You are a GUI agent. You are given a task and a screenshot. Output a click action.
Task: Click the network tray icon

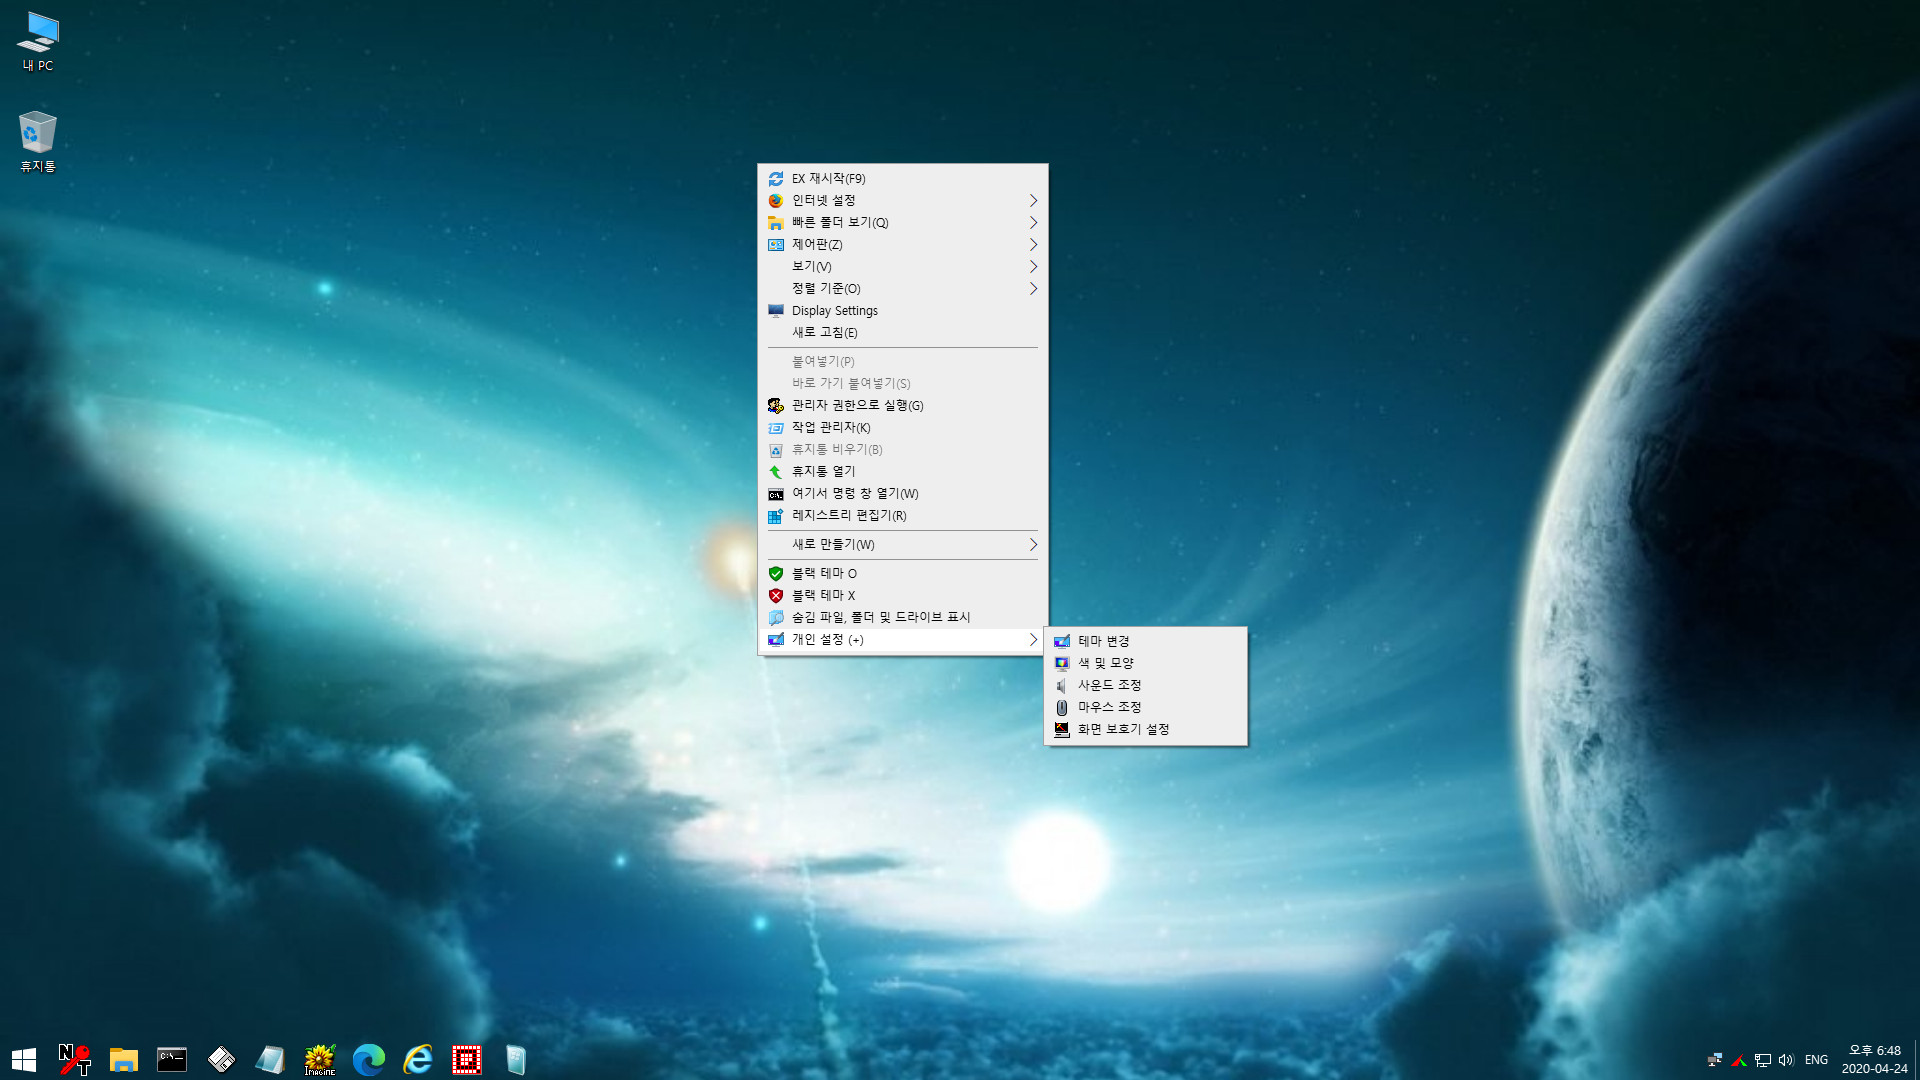[x=1762, y=1060]
